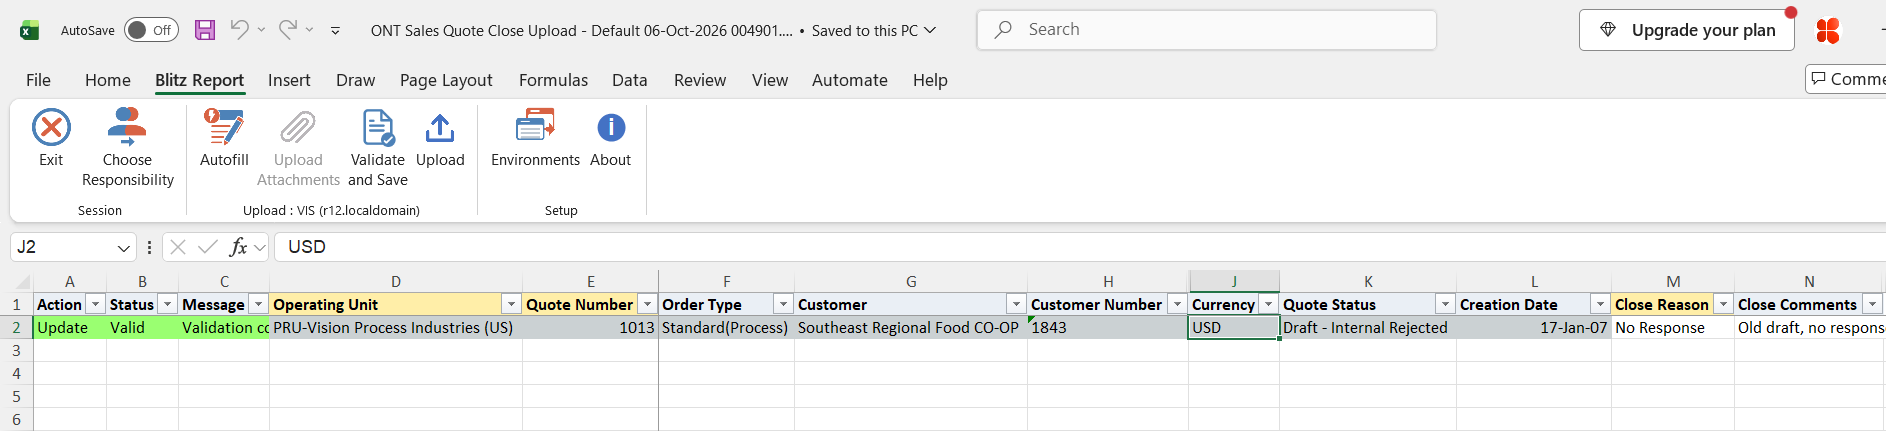Open the Draw tab
The height and width of the screenshot is (431, 1886).
(355, 80)
